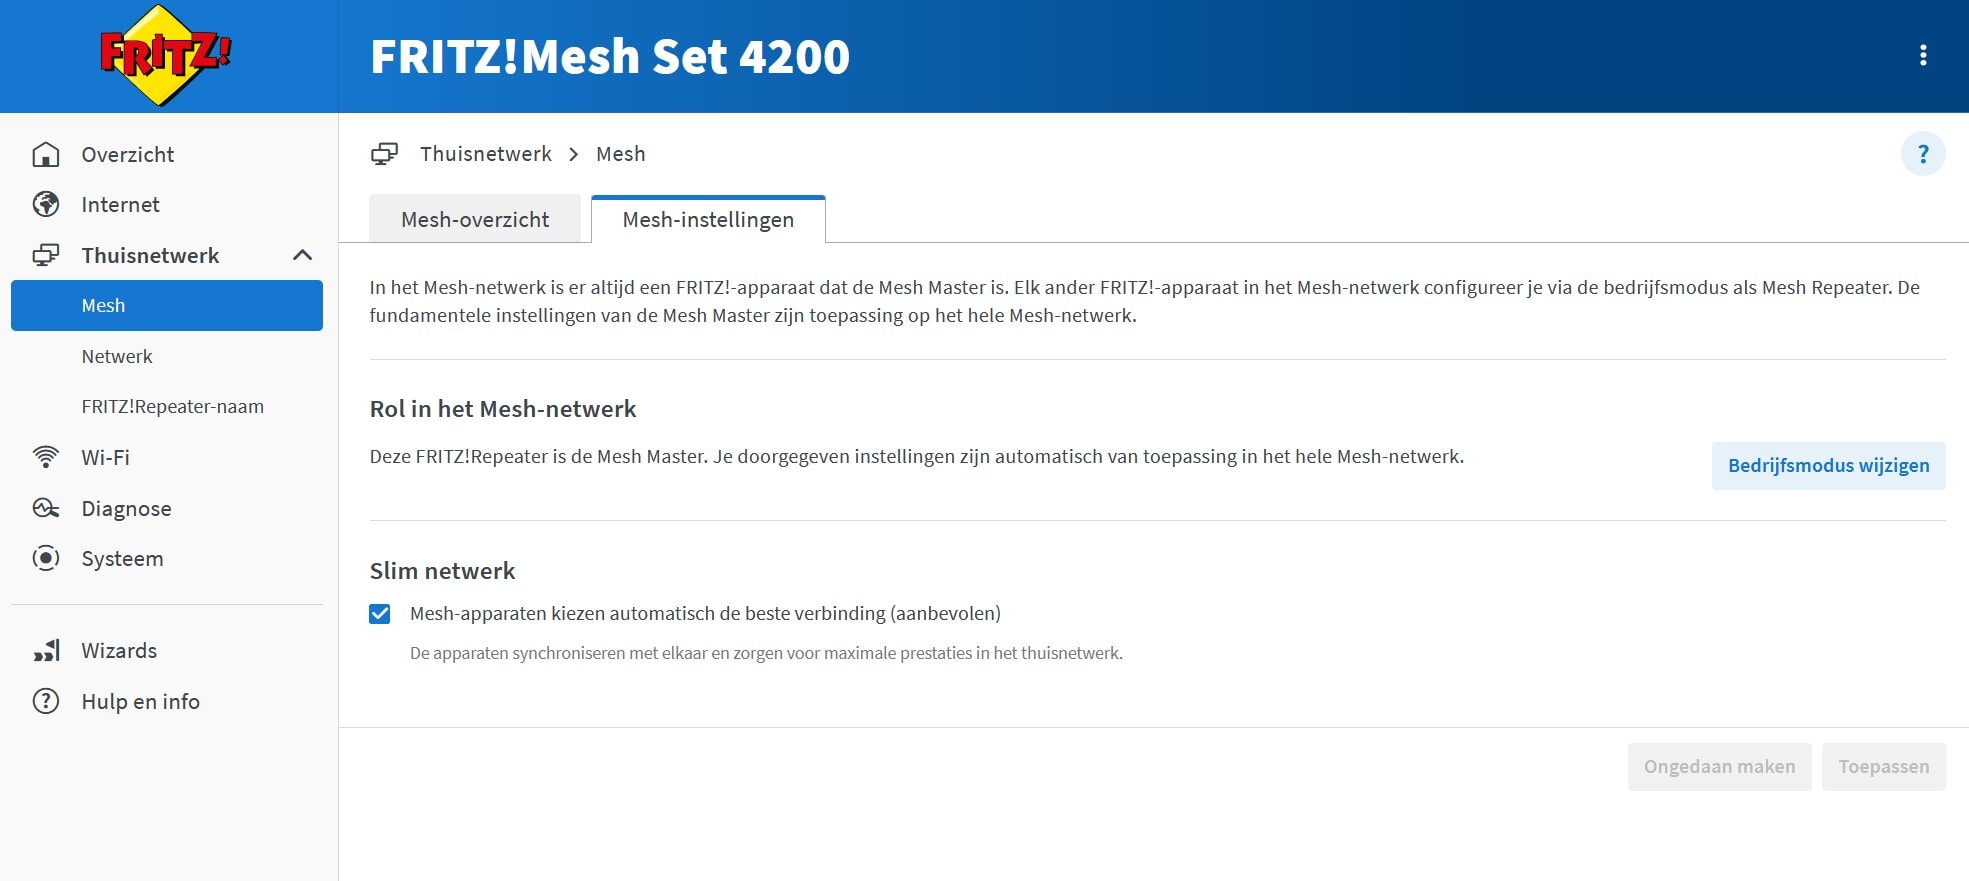The width and height of the screenshot is (1969, 881).
Task: Click the Thuisnetwerk breadcrumb icon
Action: 385,154
